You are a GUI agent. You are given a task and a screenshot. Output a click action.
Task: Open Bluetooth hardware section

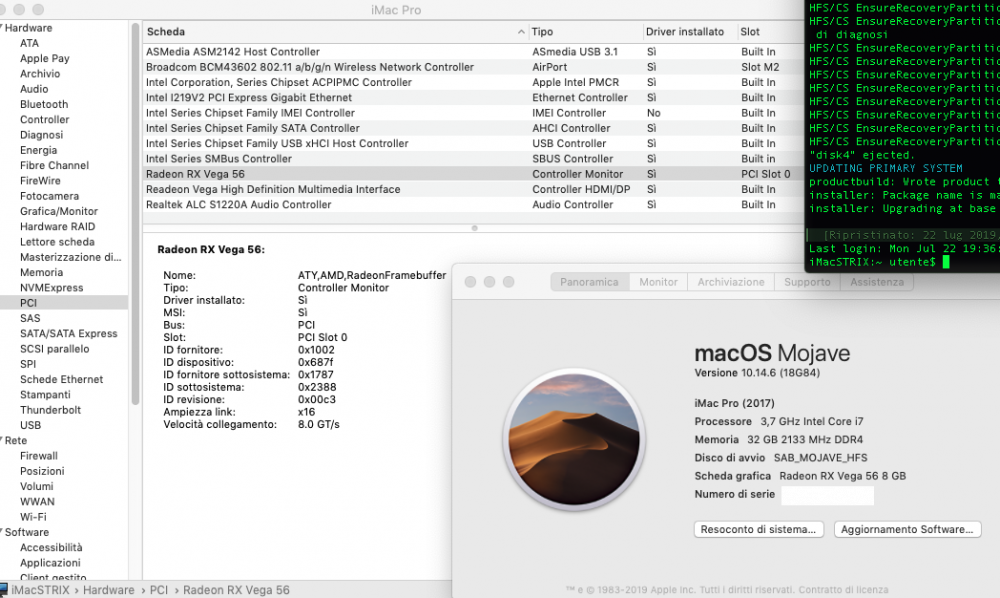coord(44,105)
